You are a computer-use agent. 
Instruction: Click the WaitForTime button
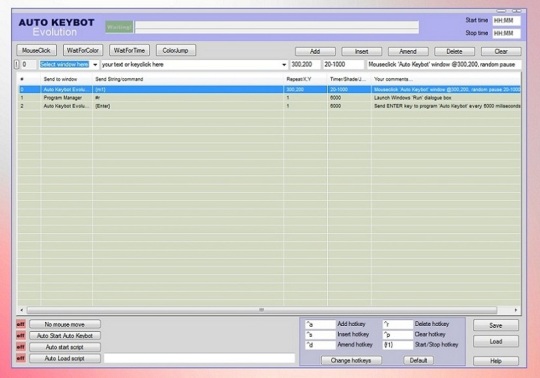[x=129, y=50]
